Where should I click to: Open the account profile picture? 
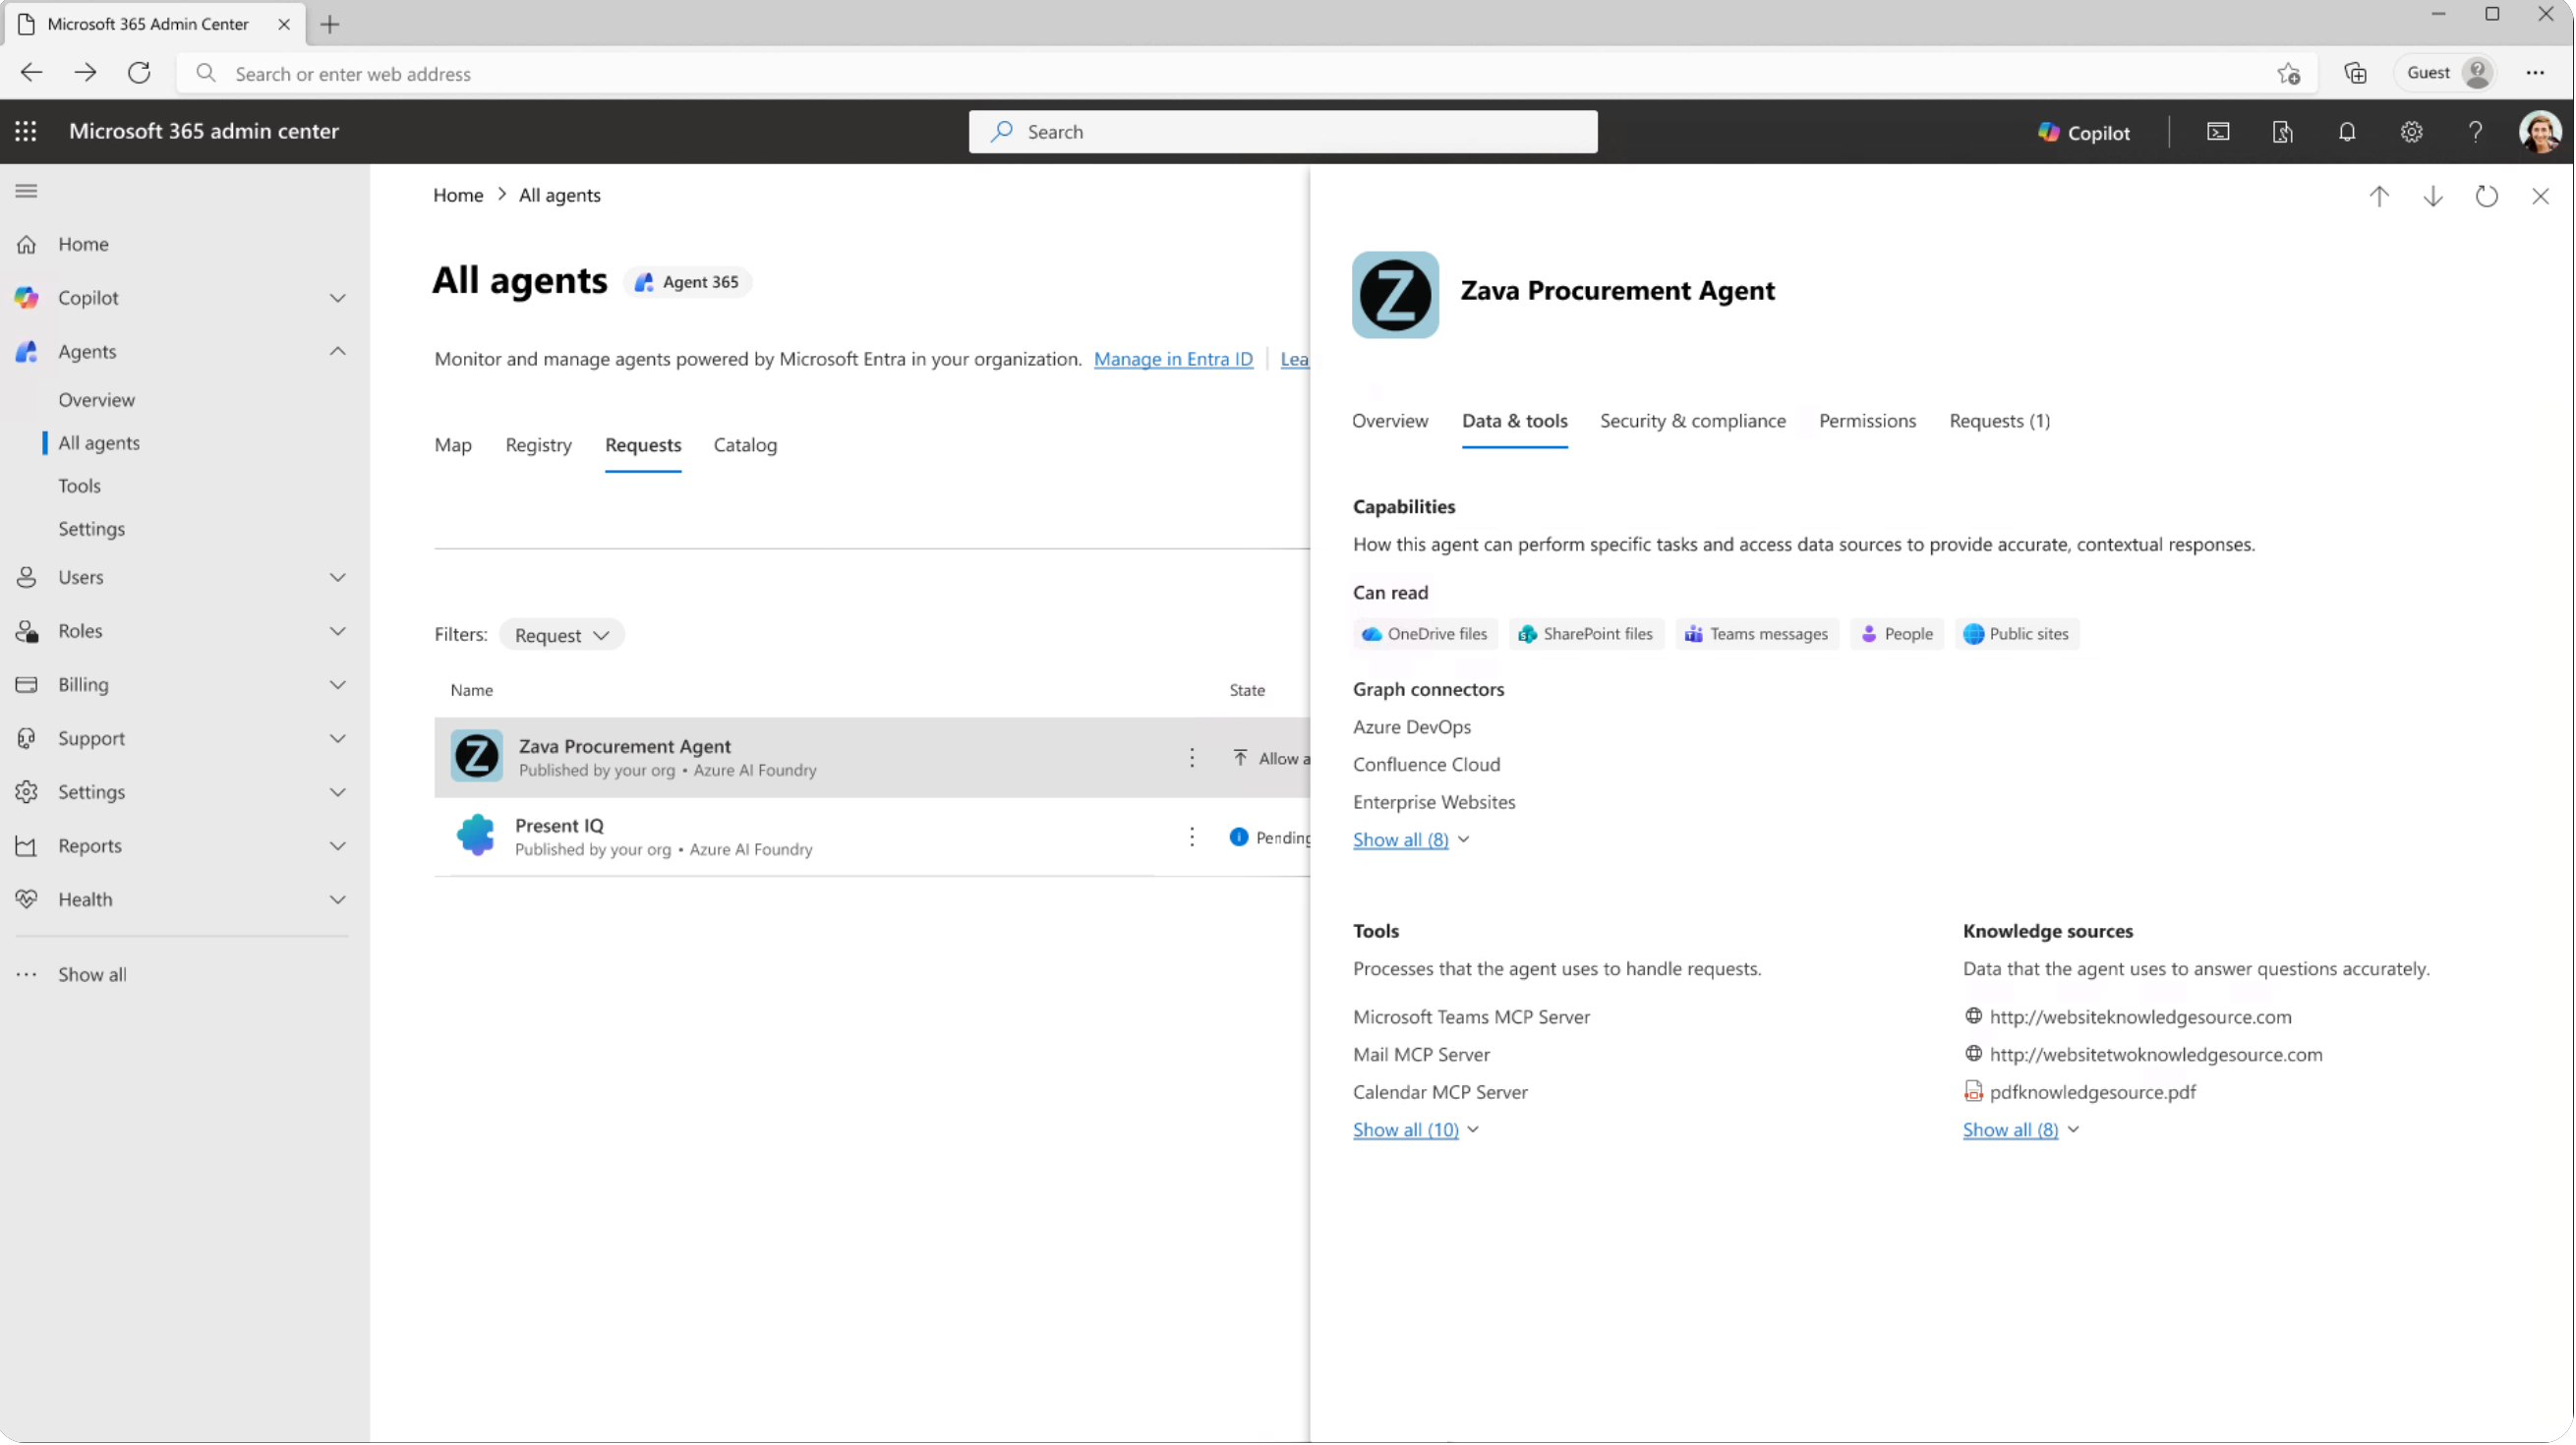(x=2540, y=132)
